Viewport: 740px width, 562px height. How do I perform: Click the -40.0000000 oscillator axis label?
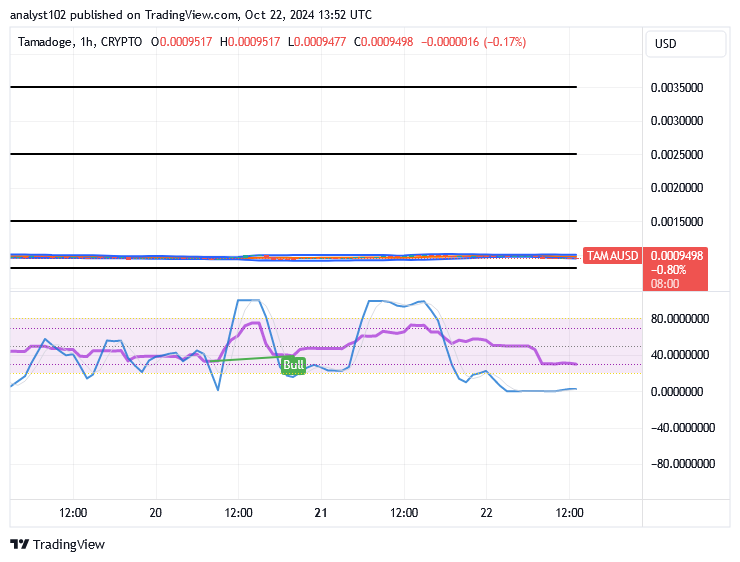coord(681,428)
